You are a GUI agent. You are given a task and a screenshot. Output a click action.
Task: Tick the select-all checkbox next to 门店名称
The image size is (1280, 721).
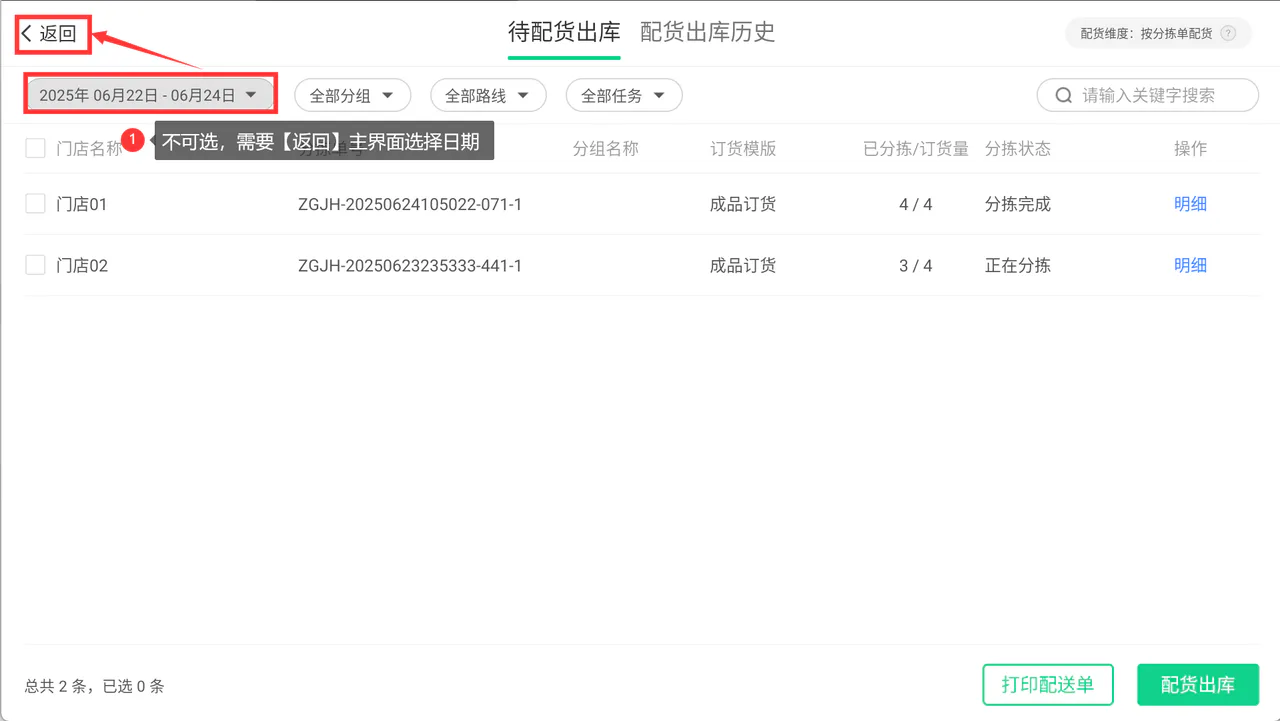point(36,149)
